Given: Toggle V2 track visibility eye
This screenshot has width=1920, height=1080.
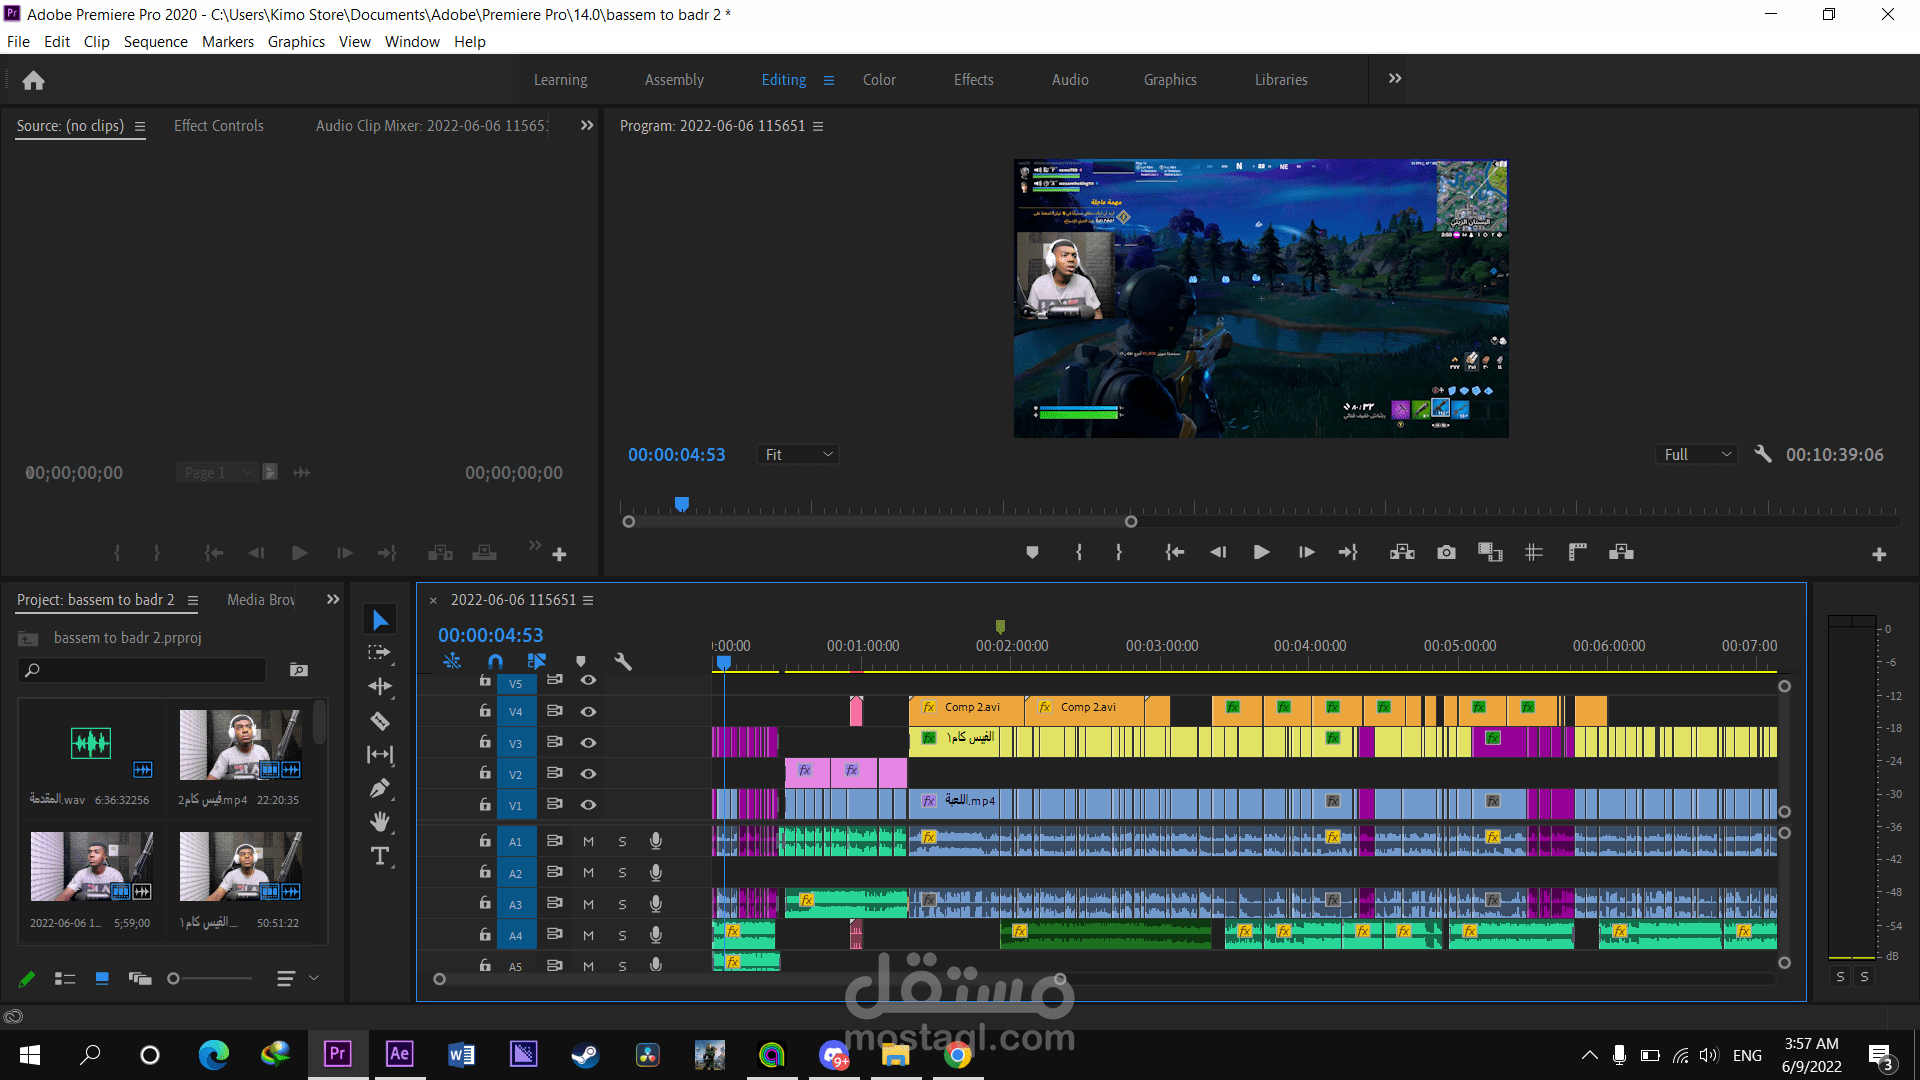Looking at the screenshot, I should (588, 774).
